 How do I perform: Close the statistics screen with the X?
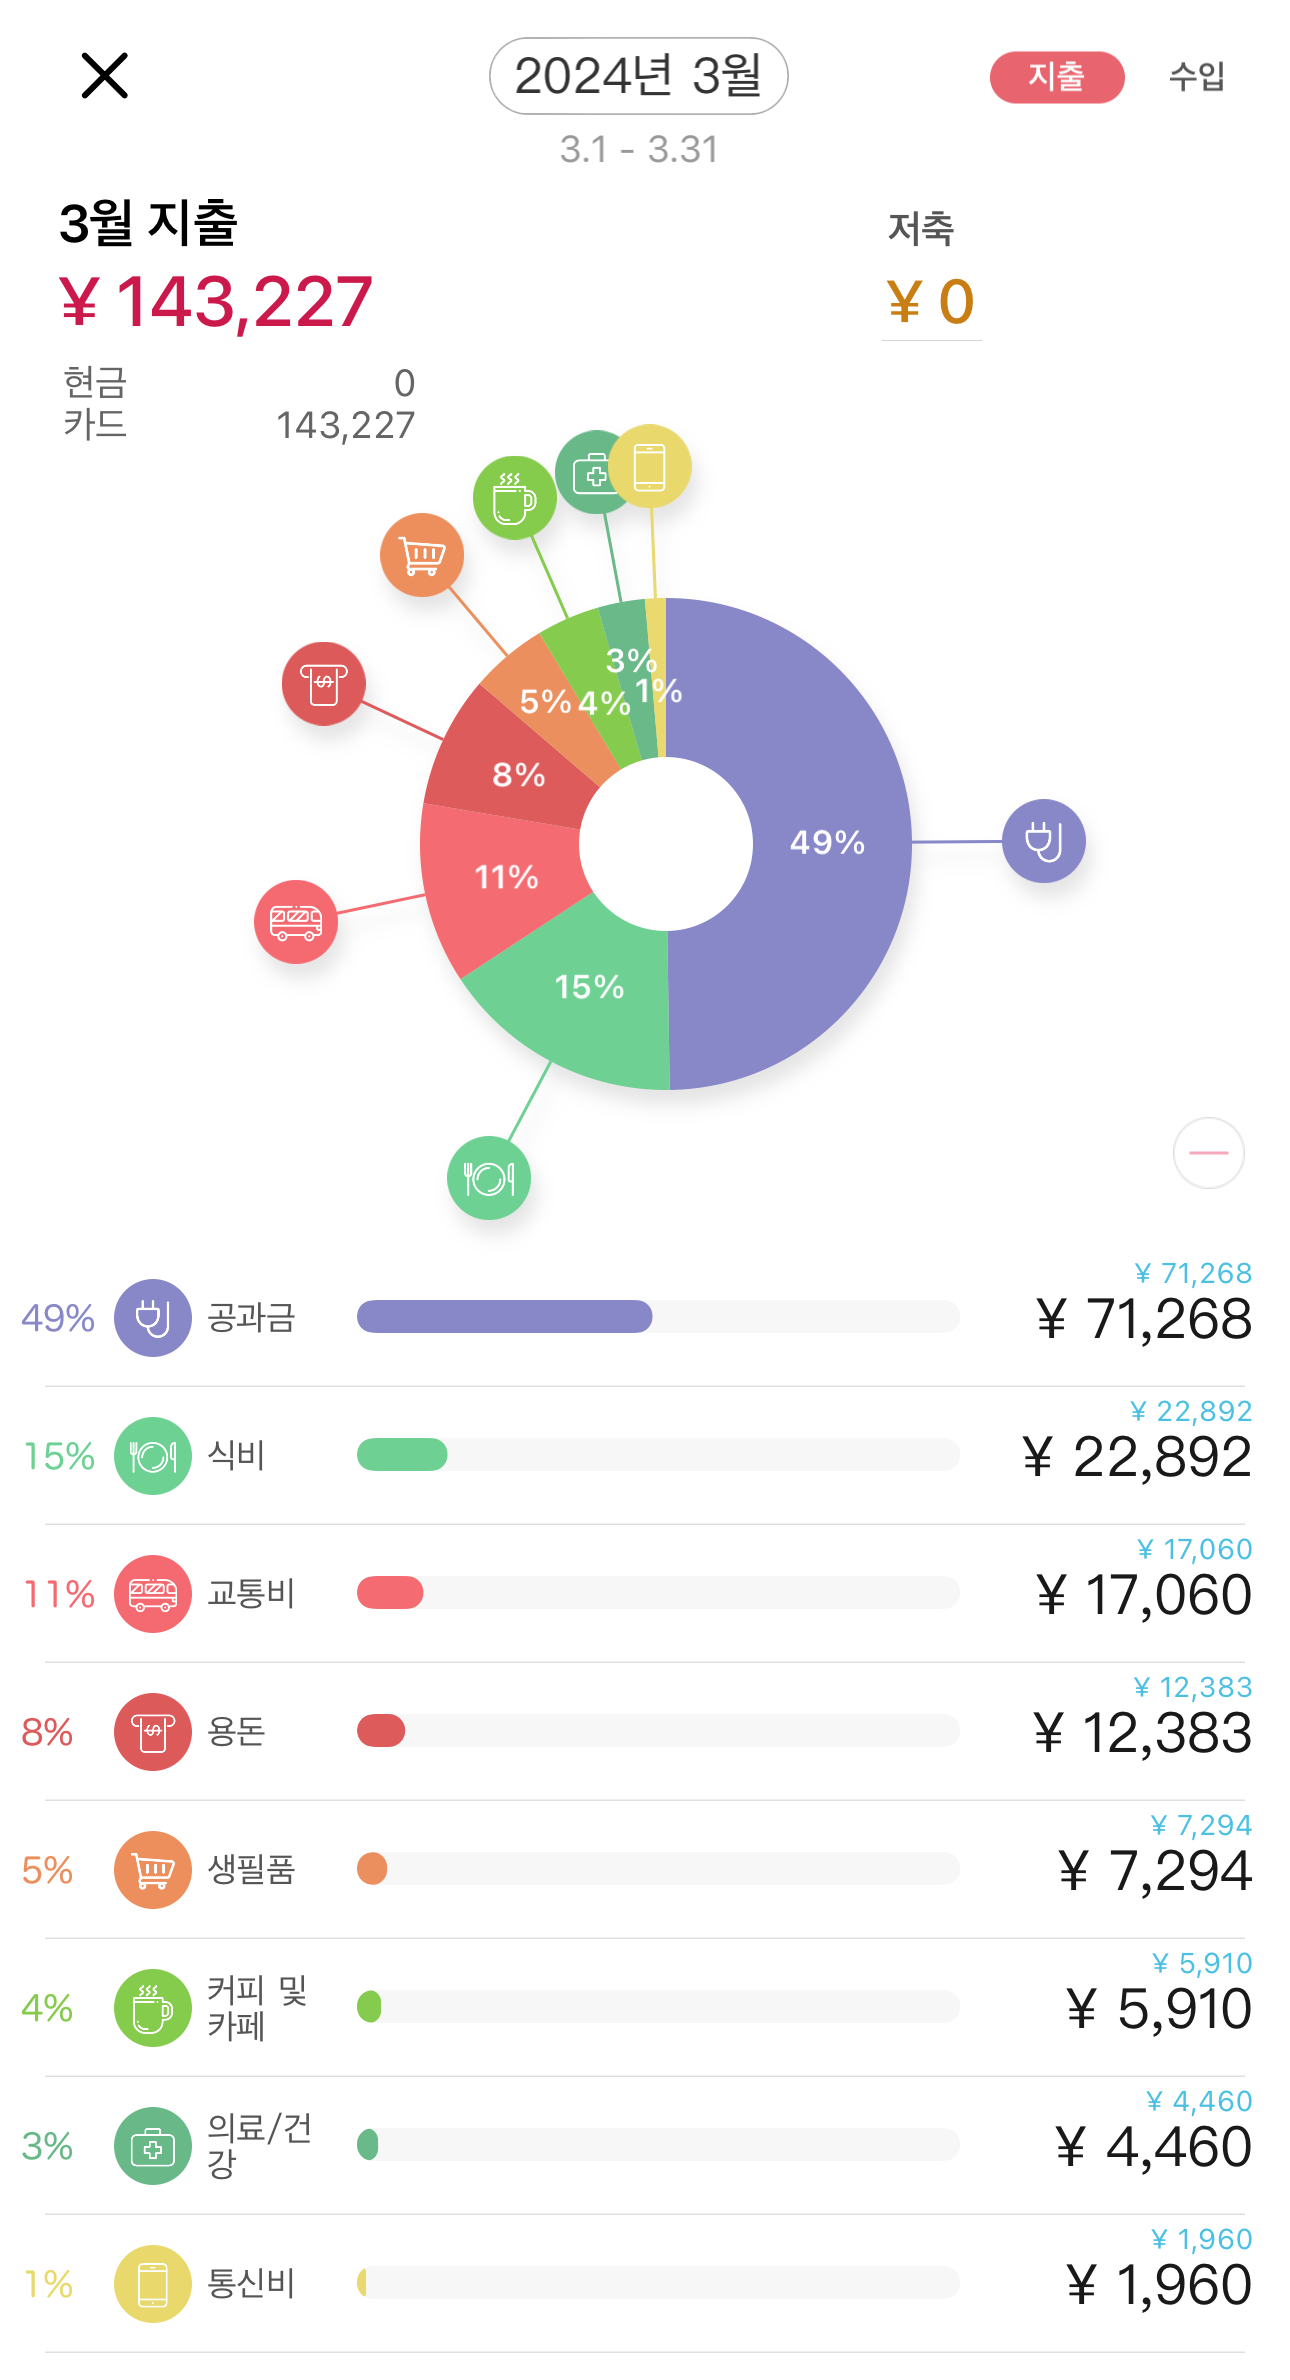coord(105,76)
